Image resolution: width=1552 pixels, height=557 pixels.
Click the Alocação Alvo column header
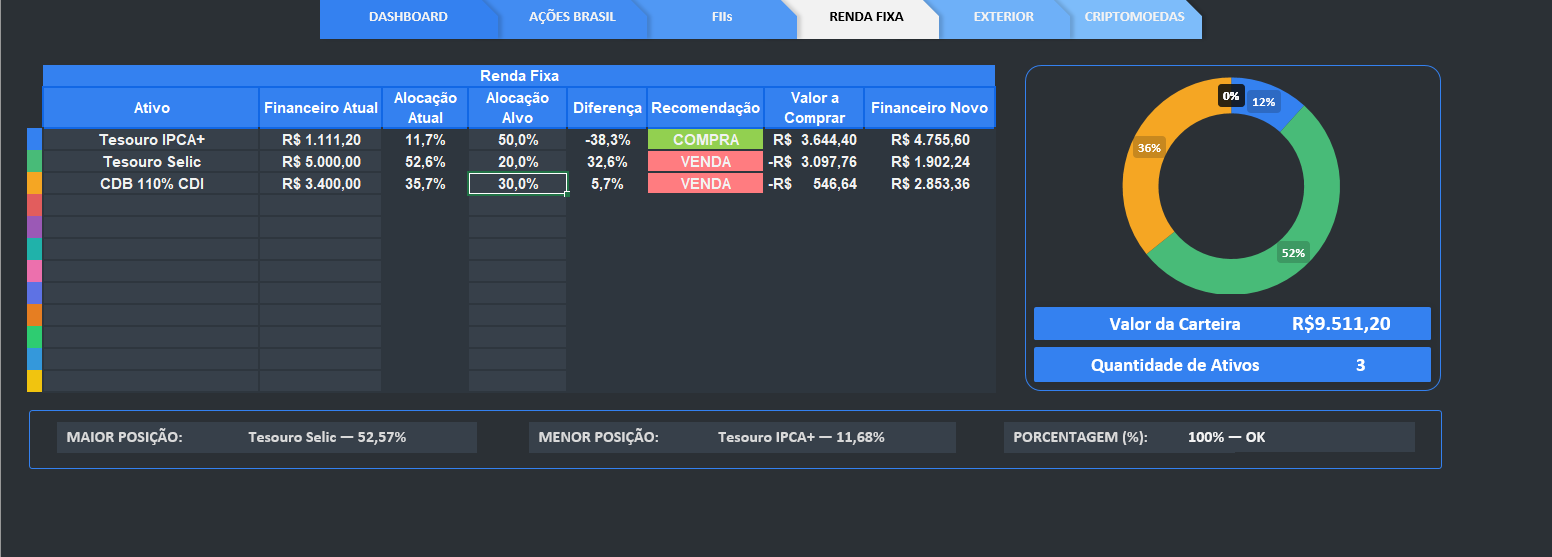[x=517, y=108]
